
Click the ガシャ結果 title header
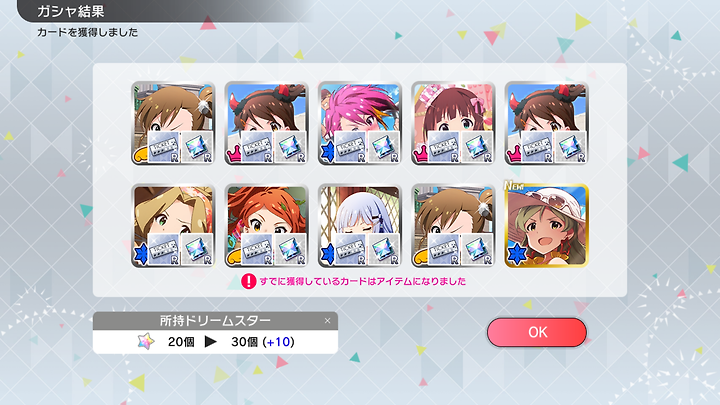pos(70,11)
